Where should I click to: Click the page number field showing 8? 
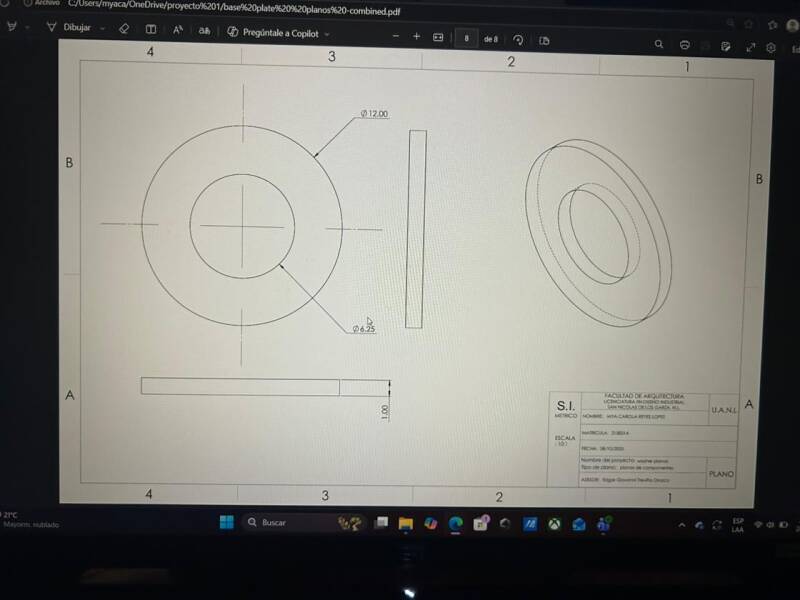466,38
